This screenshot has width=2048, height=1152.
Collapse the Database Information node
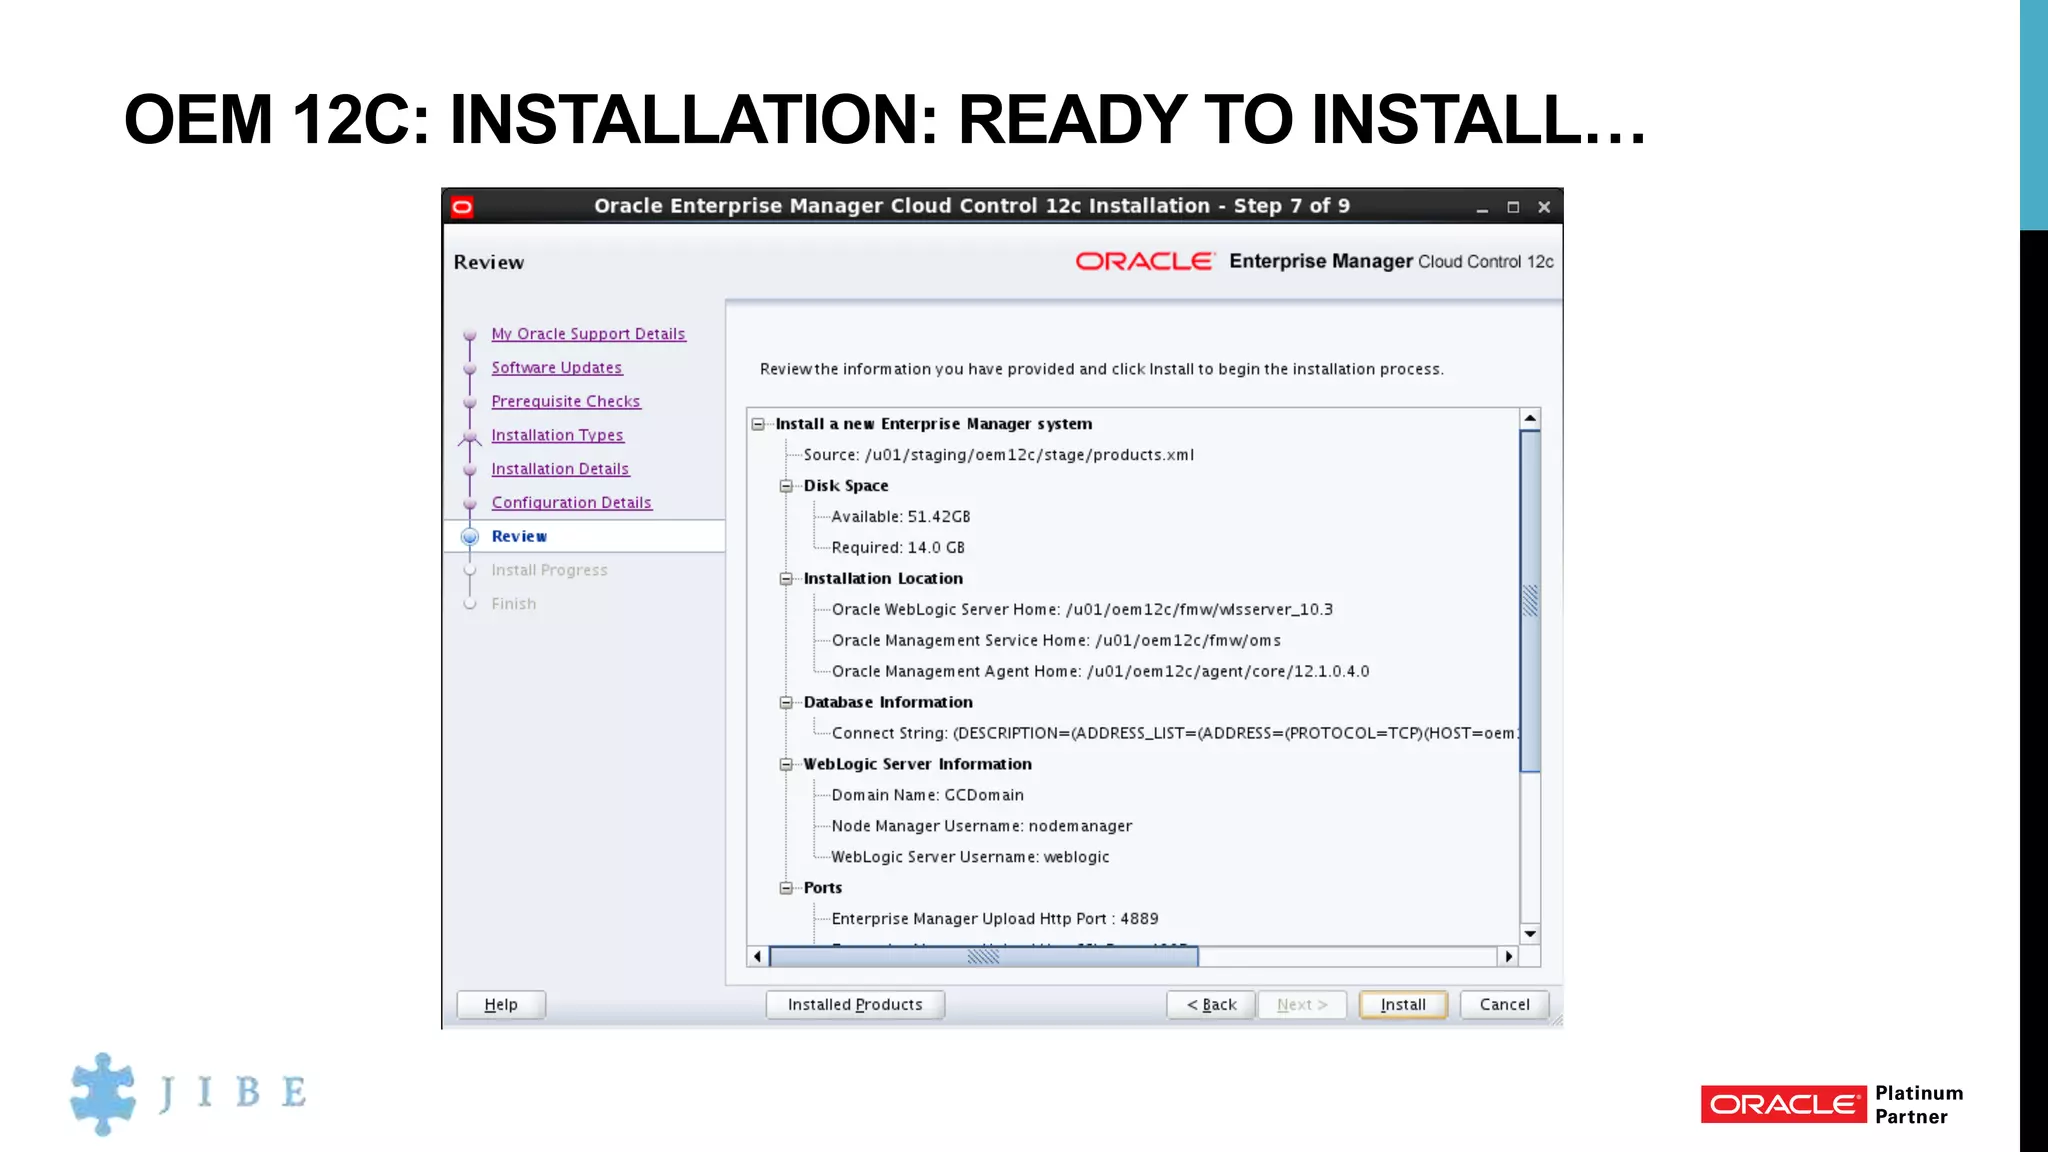786,703
